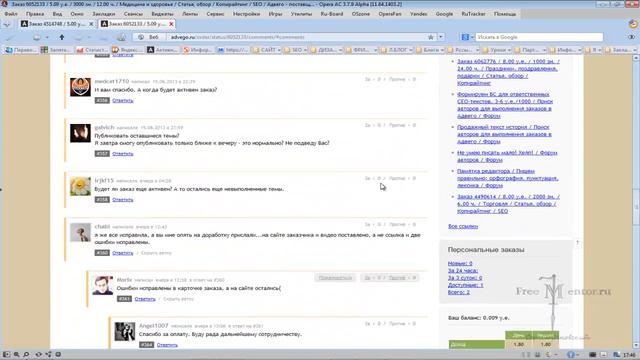Open the Заказ 4490614 sidebar link
Screen dimensions: 640x360
click(508, 204)
